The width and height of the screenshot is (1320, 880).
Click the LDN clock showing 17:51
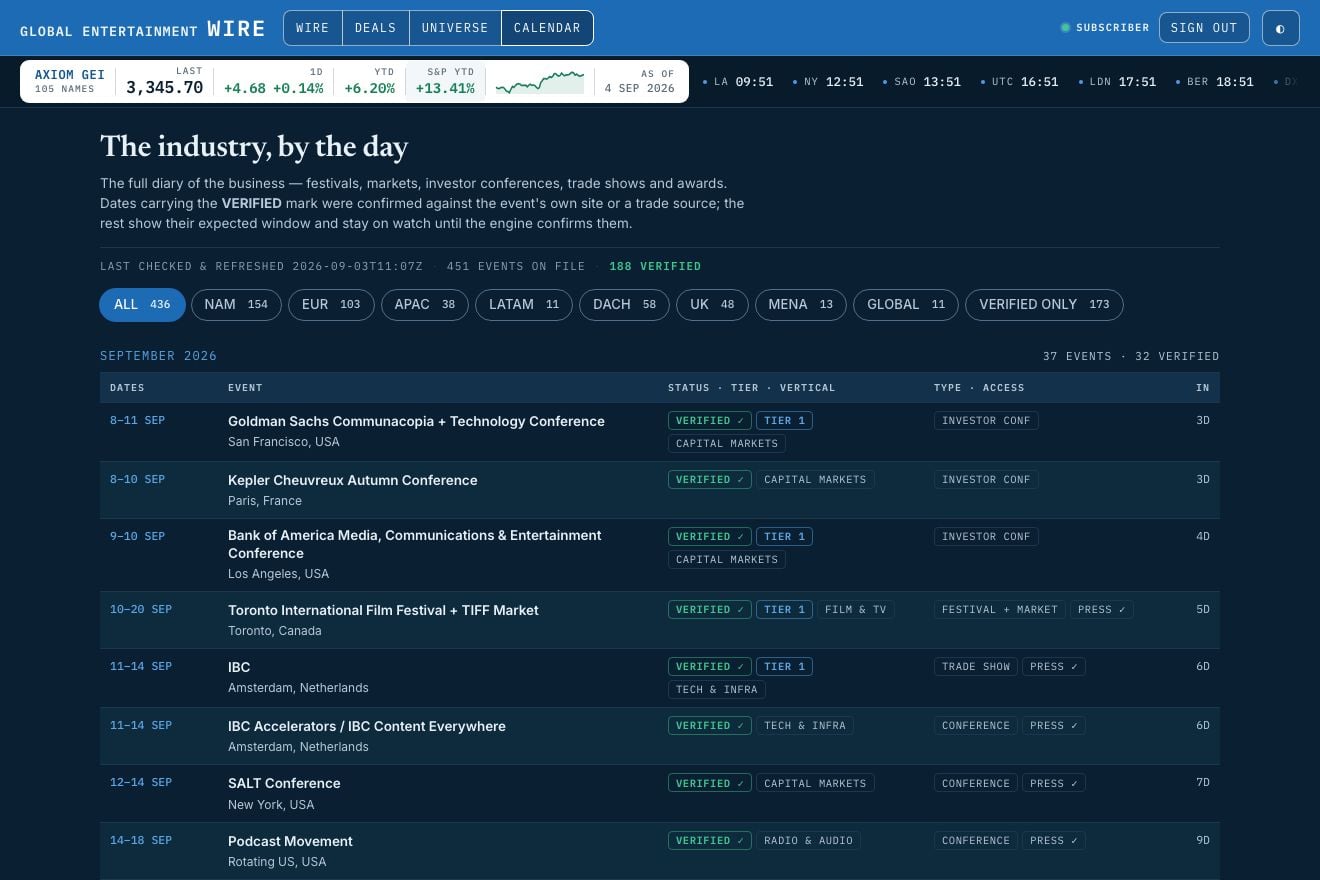tap(1117, 82)
